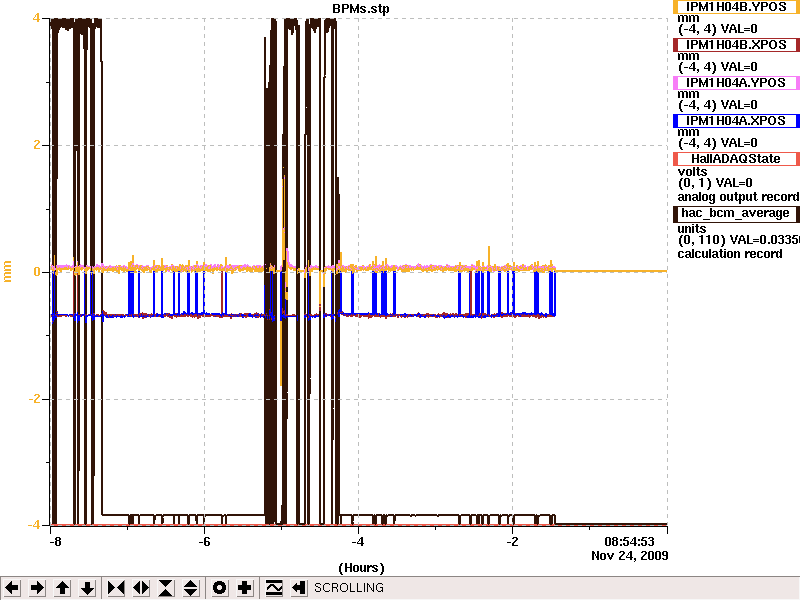Pan the graph left with left arrow
The image size is (800, 600).
click(x=12, y=588)
